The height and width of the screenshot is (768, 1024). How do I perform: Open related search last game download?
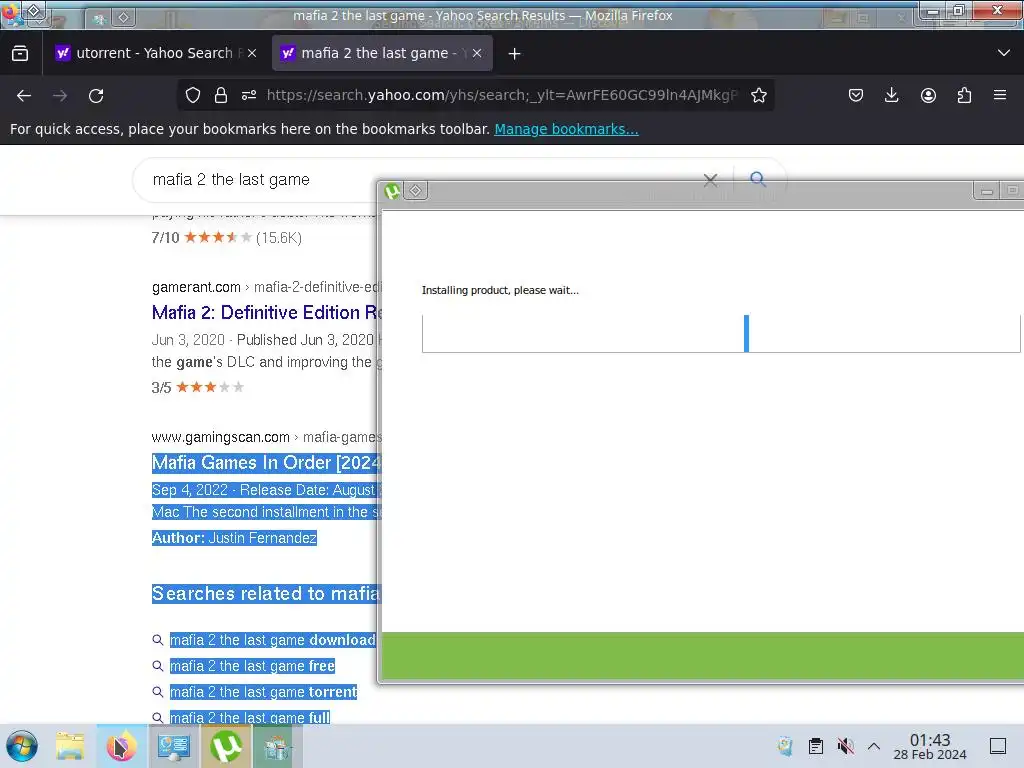click(x=272, y=640)
